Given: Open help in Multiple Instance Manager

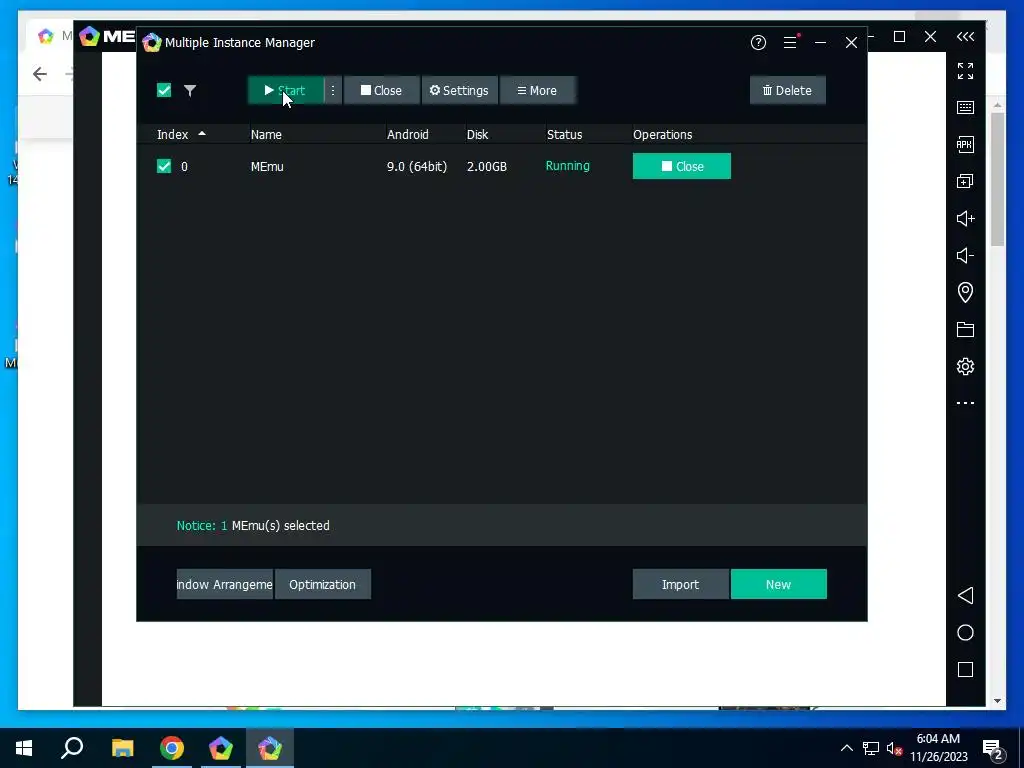Looking at the screenshot, I should 758,42.
